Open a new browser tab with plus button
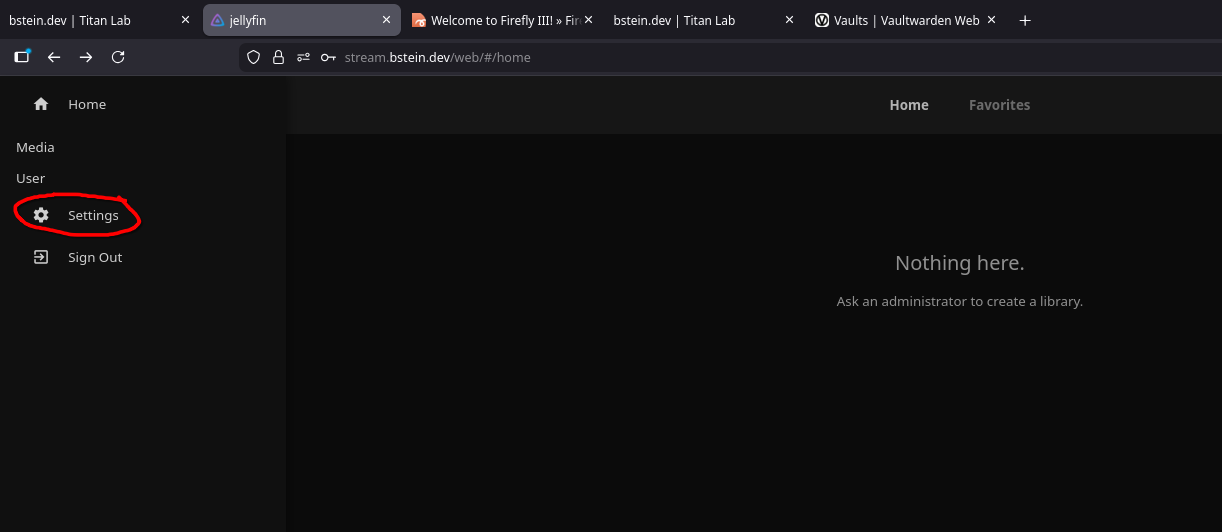 [x=1024, y=20]
